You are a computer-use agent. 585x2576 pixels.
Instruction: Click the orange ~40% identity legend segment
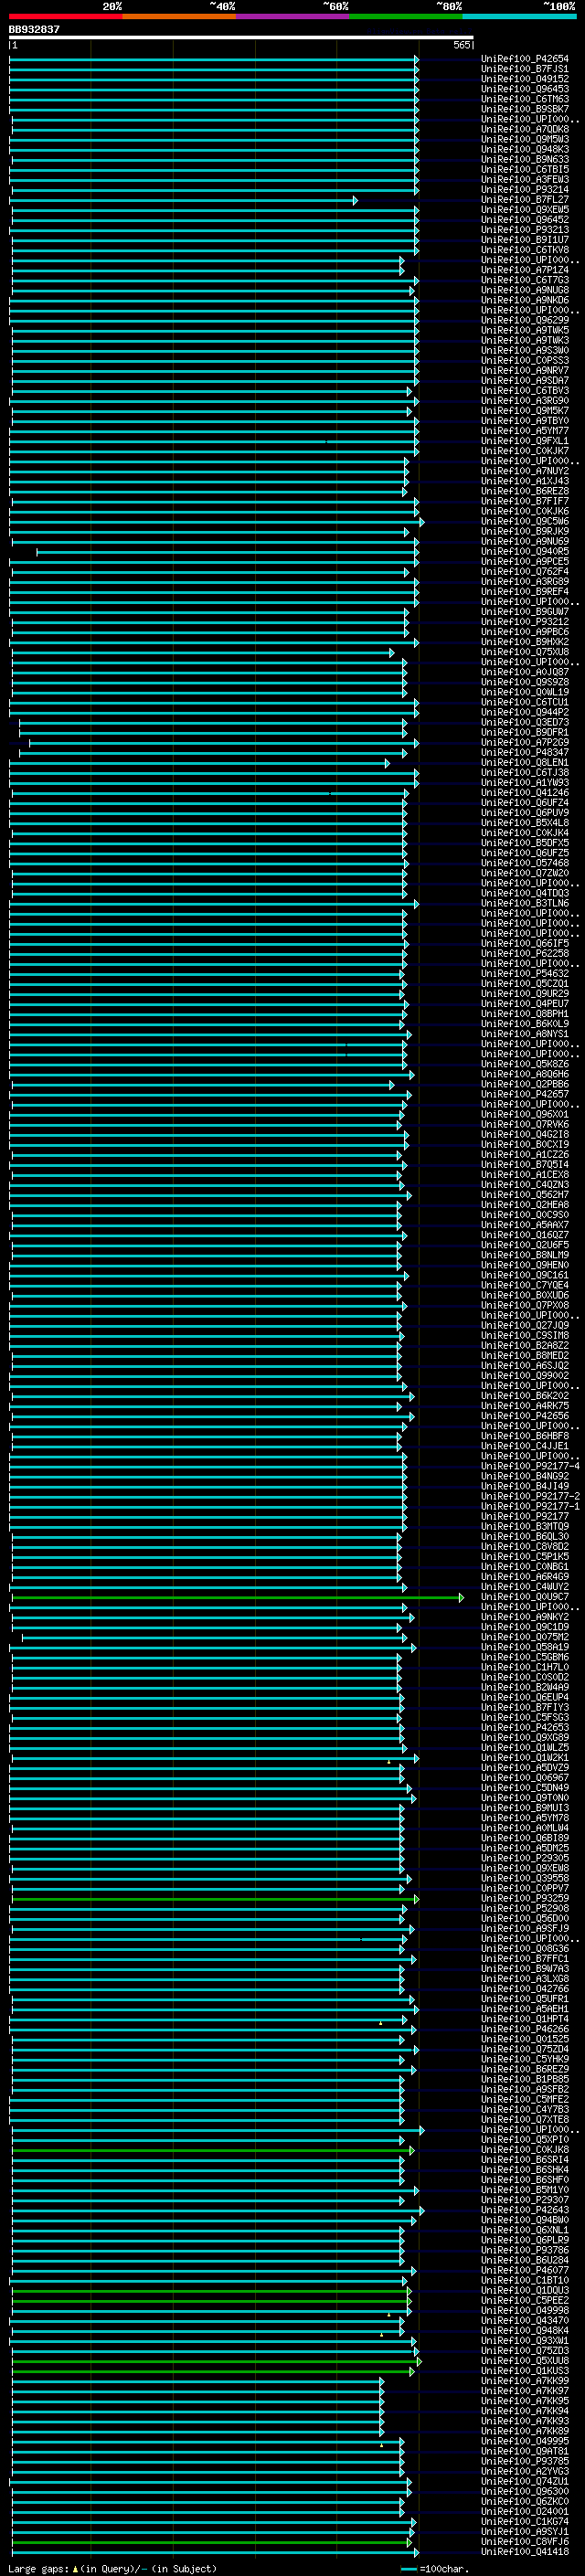point(179,16)
